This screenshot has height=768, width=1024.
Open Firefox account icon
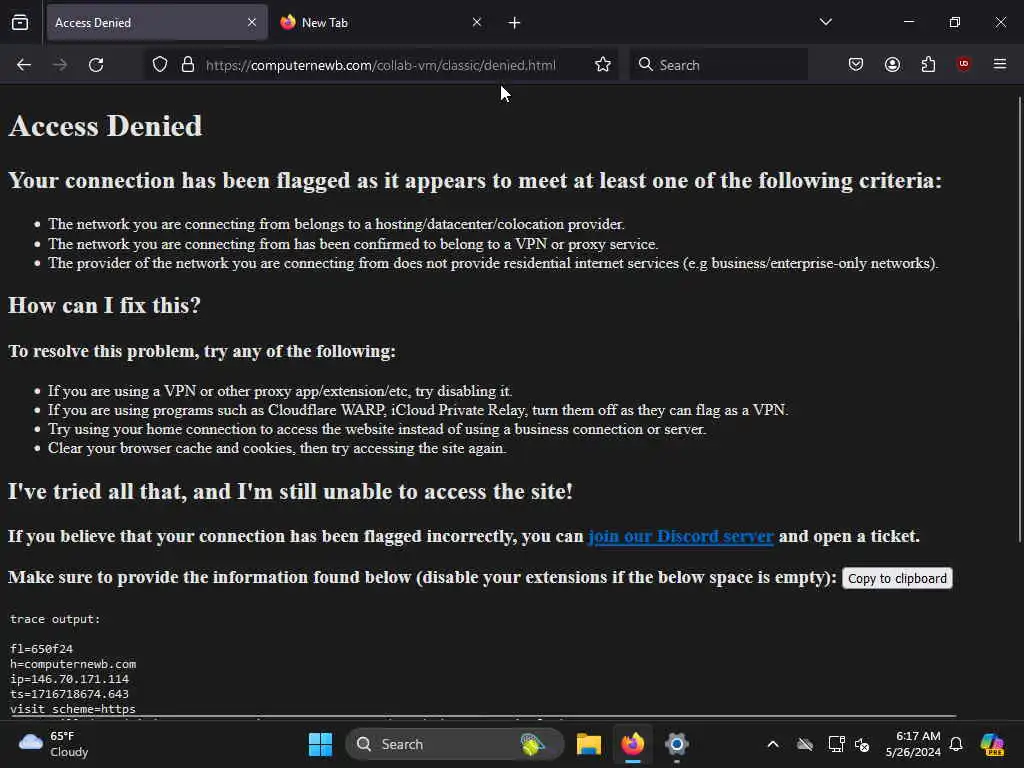tap(892, 64)
